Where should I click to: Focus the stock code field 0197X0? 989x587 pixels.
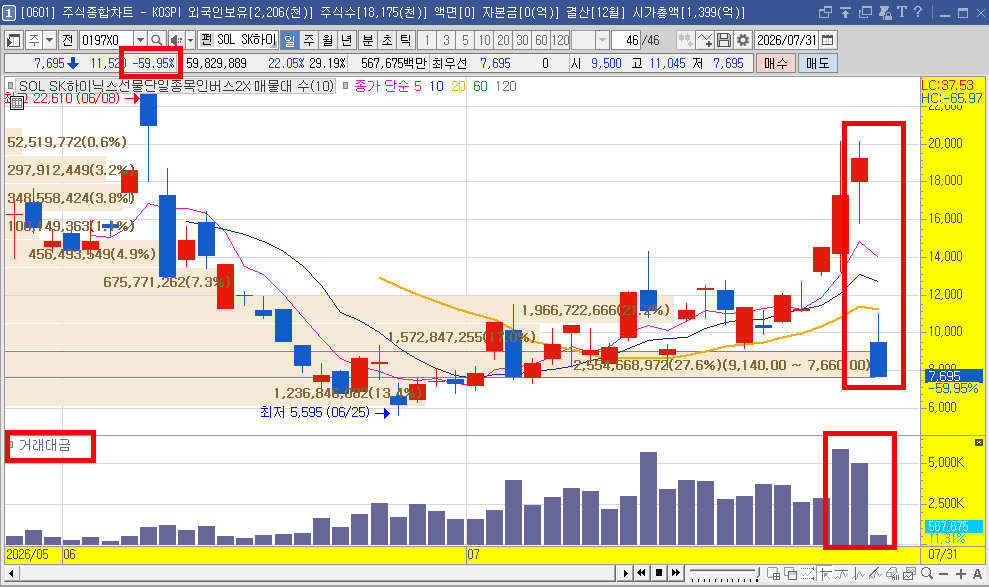107,40
